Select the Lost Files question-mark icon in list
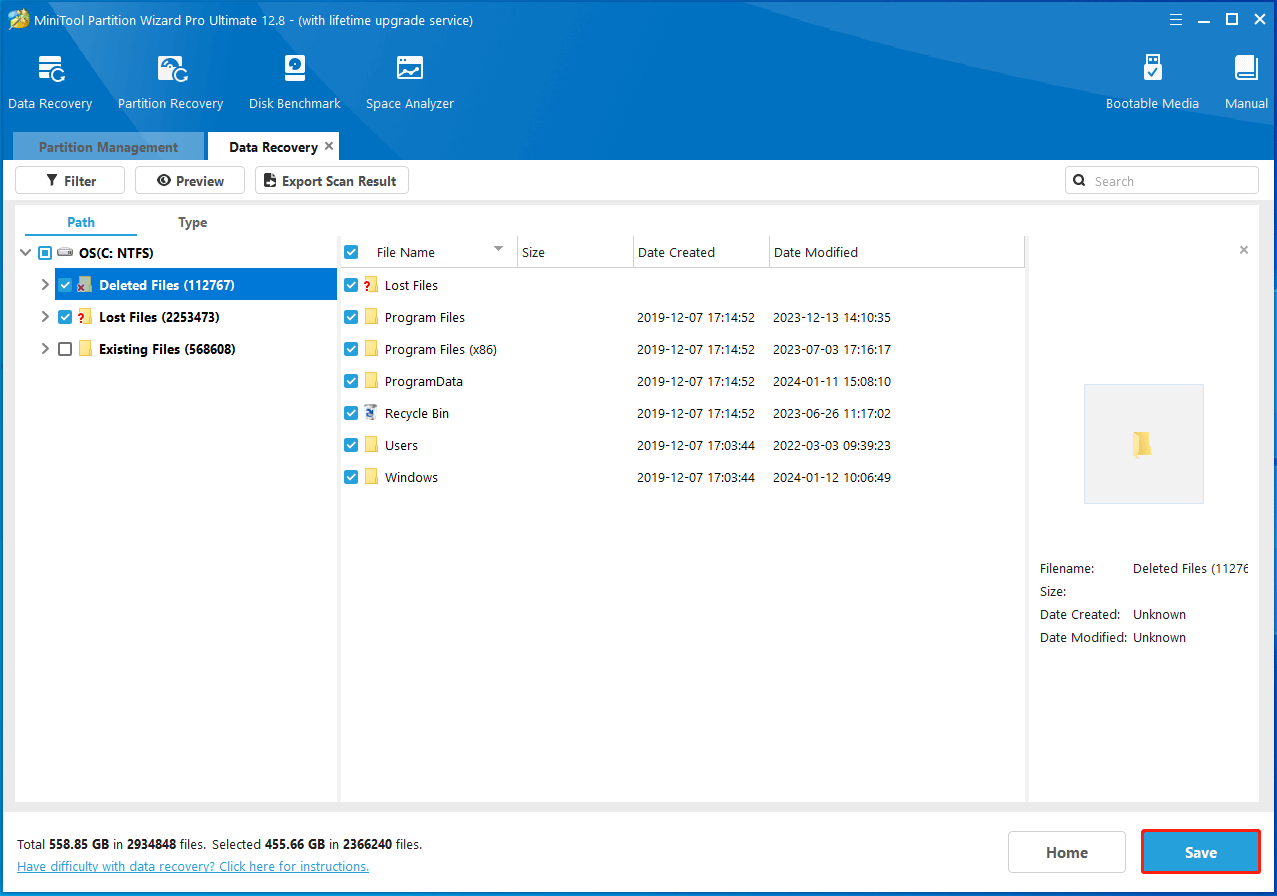 pos(371,285)
